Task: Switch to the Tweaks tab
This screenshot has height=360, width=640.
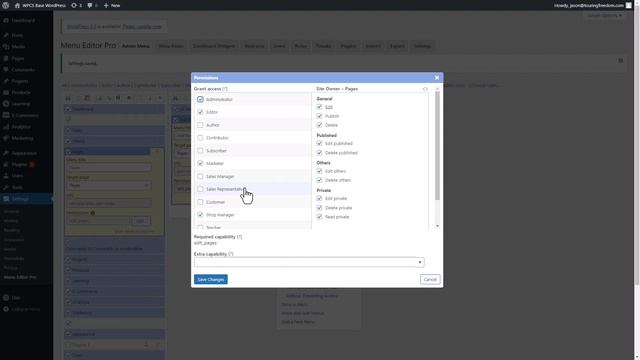Action: pos(323,46)
